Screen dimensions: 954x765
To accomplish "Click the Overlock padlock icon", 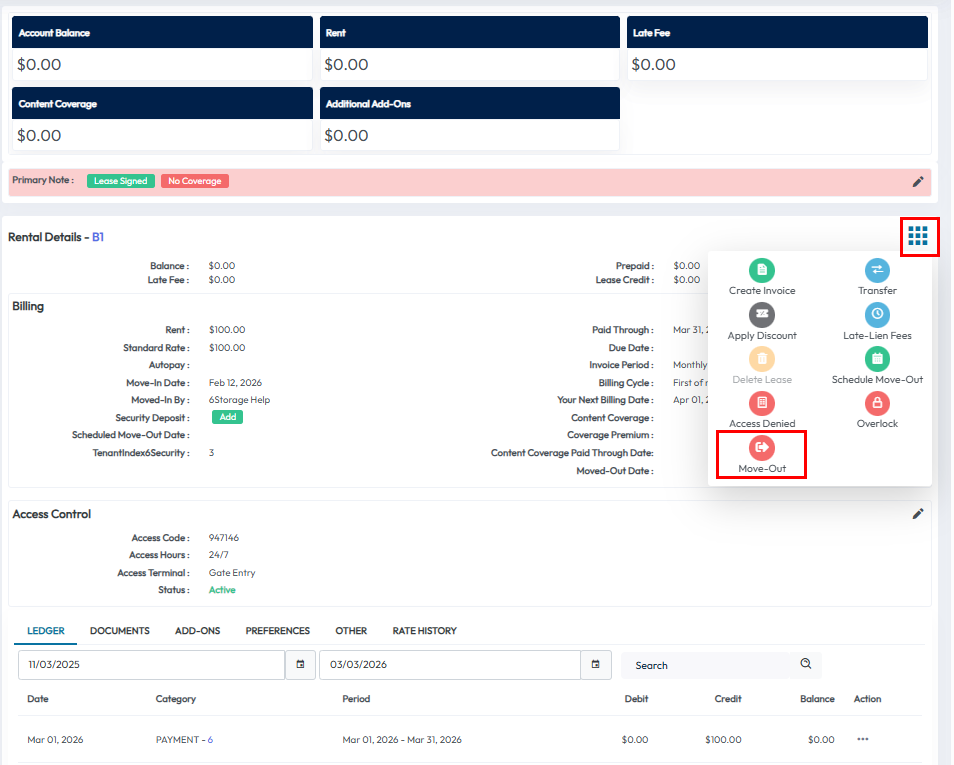I will [877, 403].
